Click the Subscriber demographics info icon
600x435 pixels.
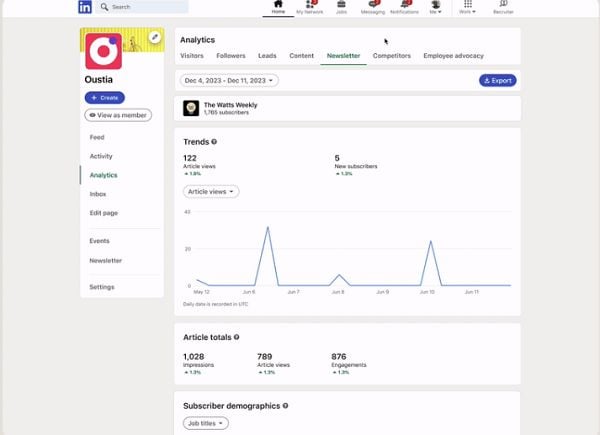point(285,406)
